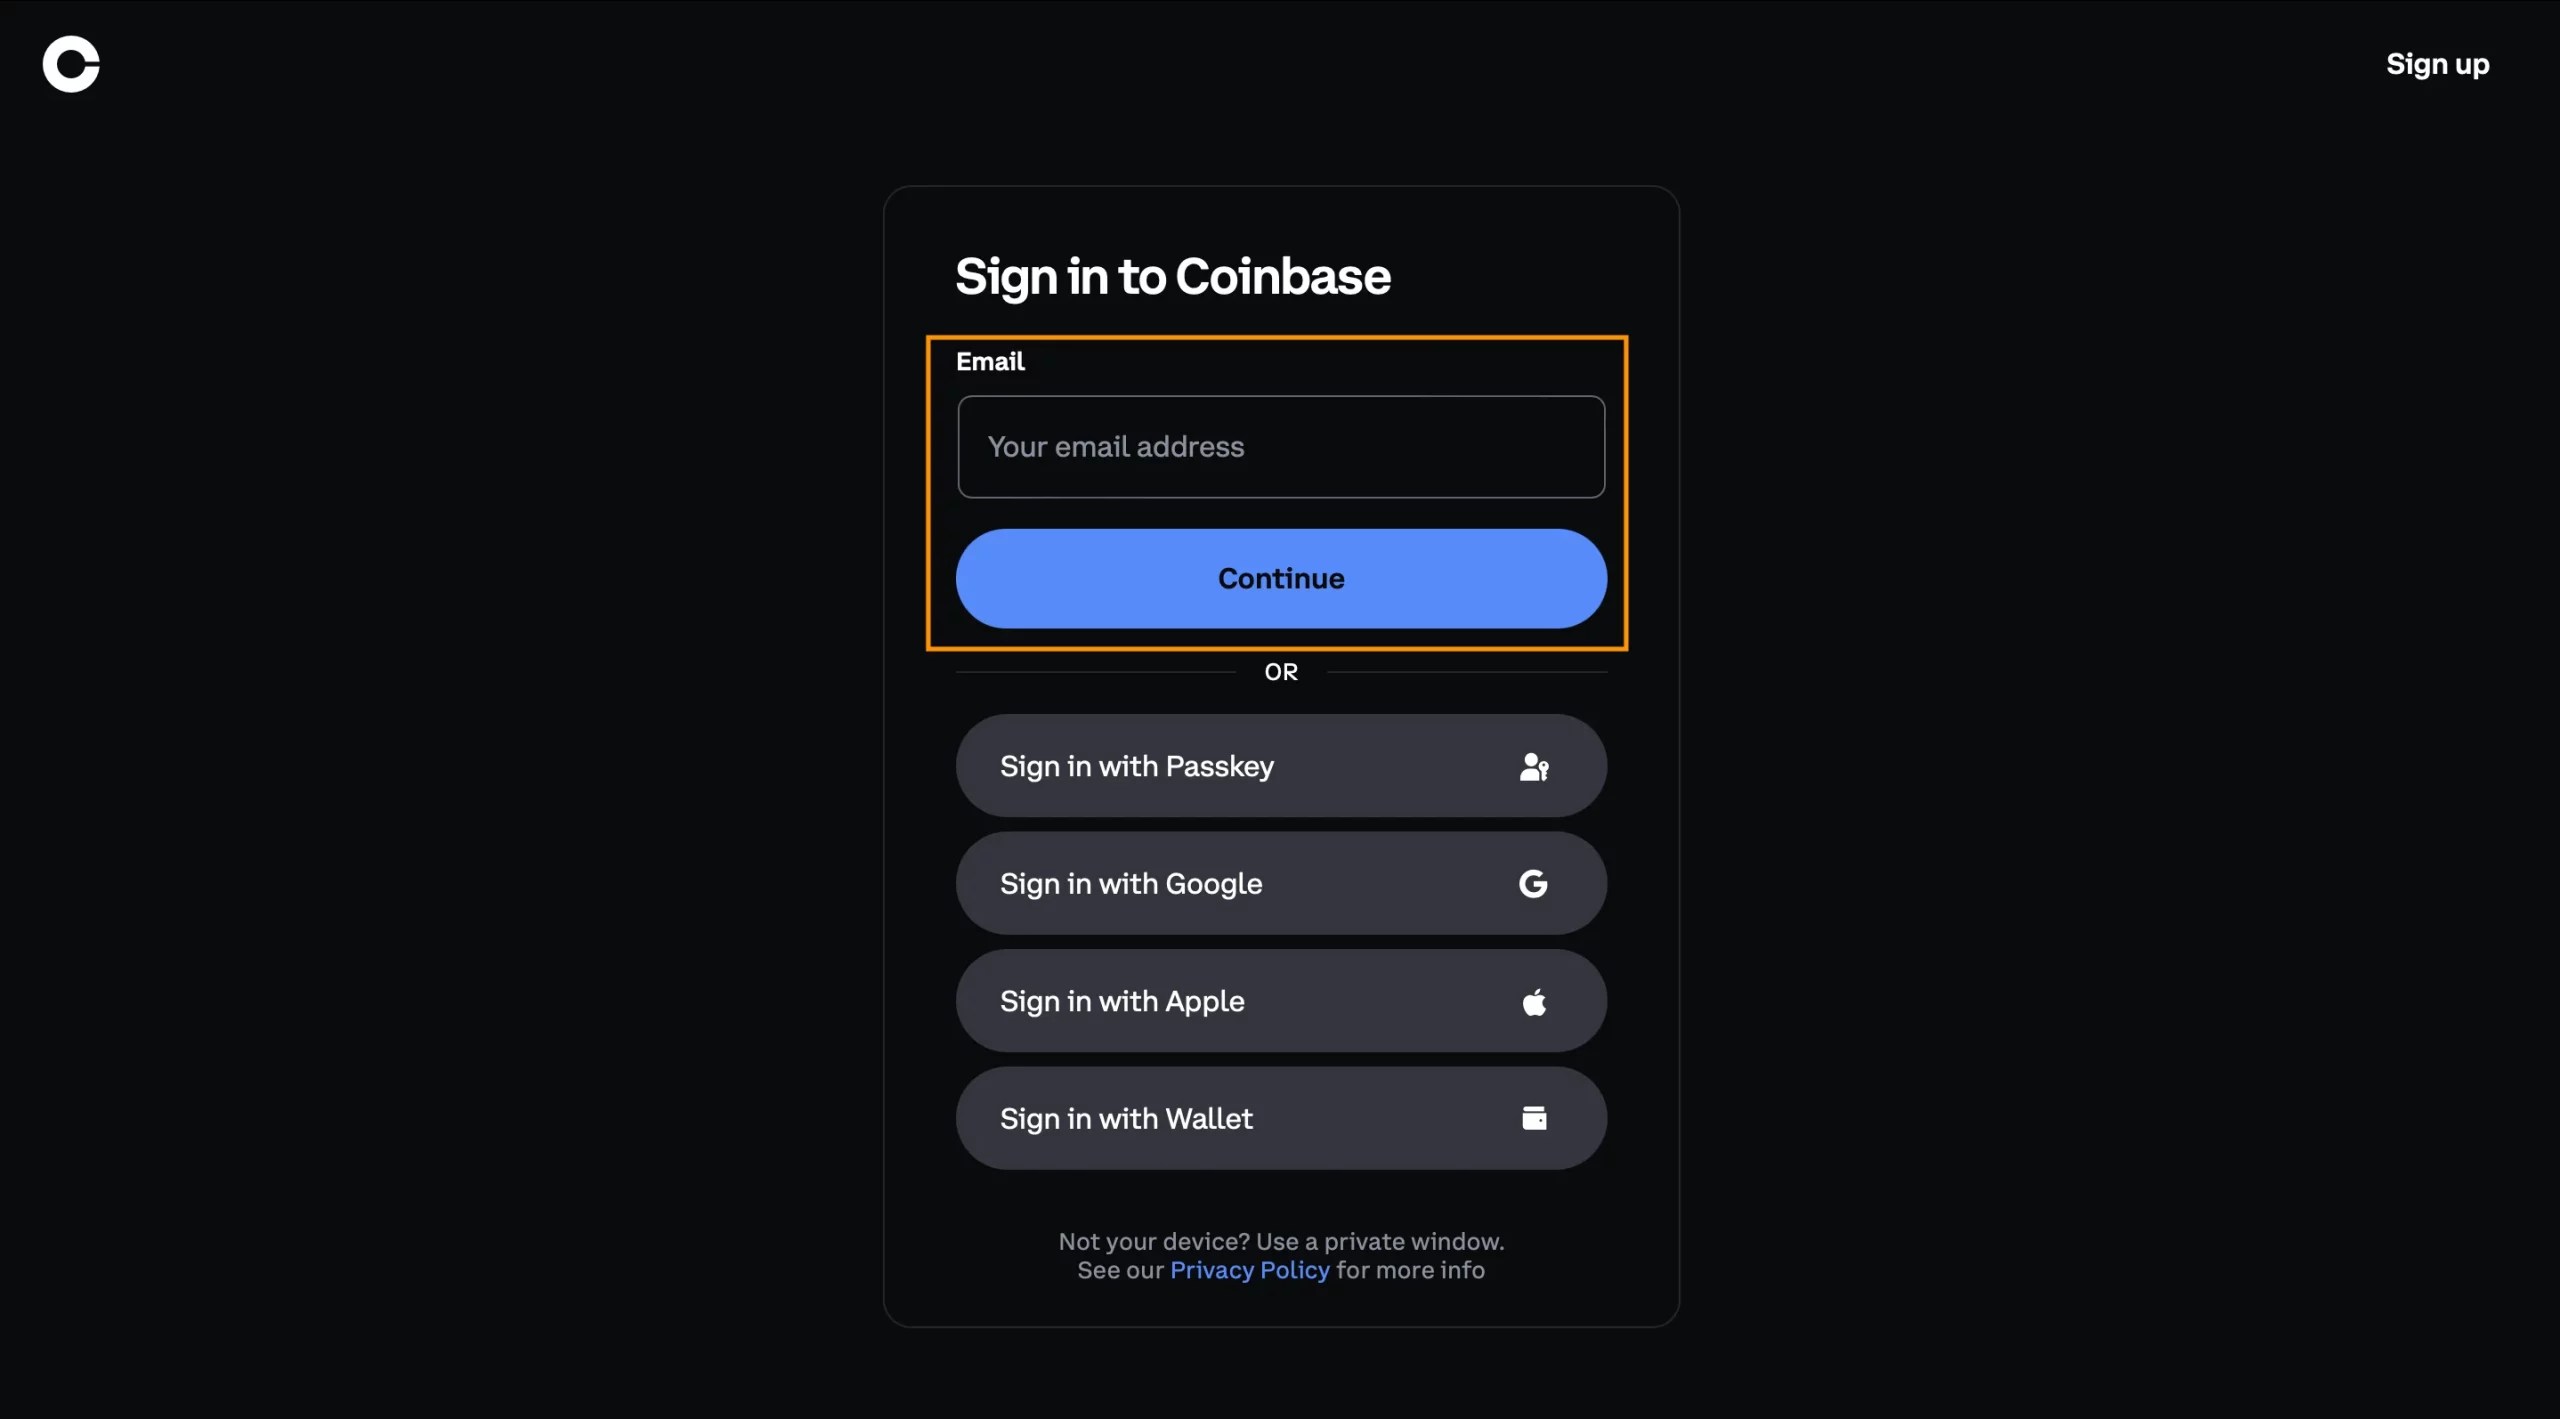The height and width of the screenshot is (1419, 2560).
Task: Click the Your email address input field
Action: [1280, 447]
